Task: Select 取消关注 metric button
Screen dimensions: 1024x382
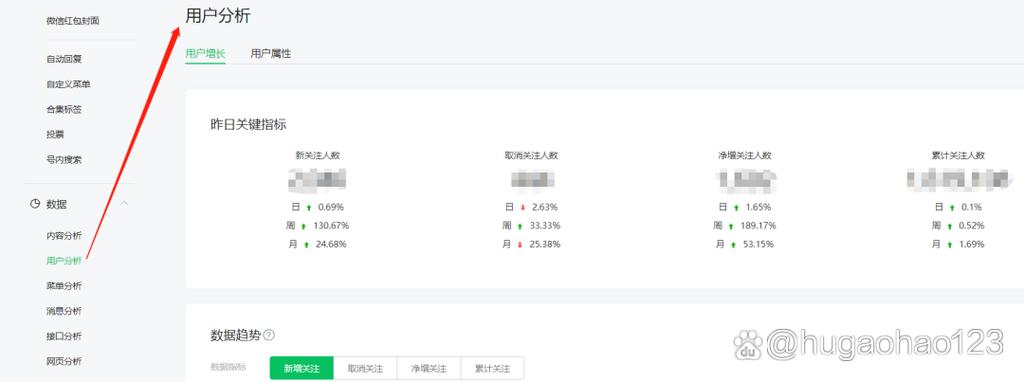Action: coord(365,368)
